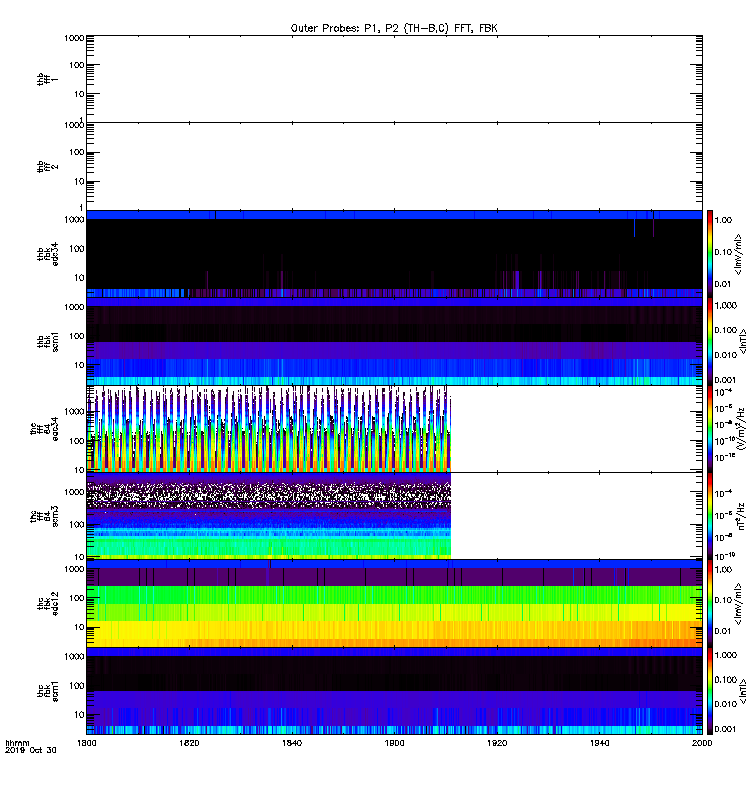Click the 1920 time axis label

497,743
